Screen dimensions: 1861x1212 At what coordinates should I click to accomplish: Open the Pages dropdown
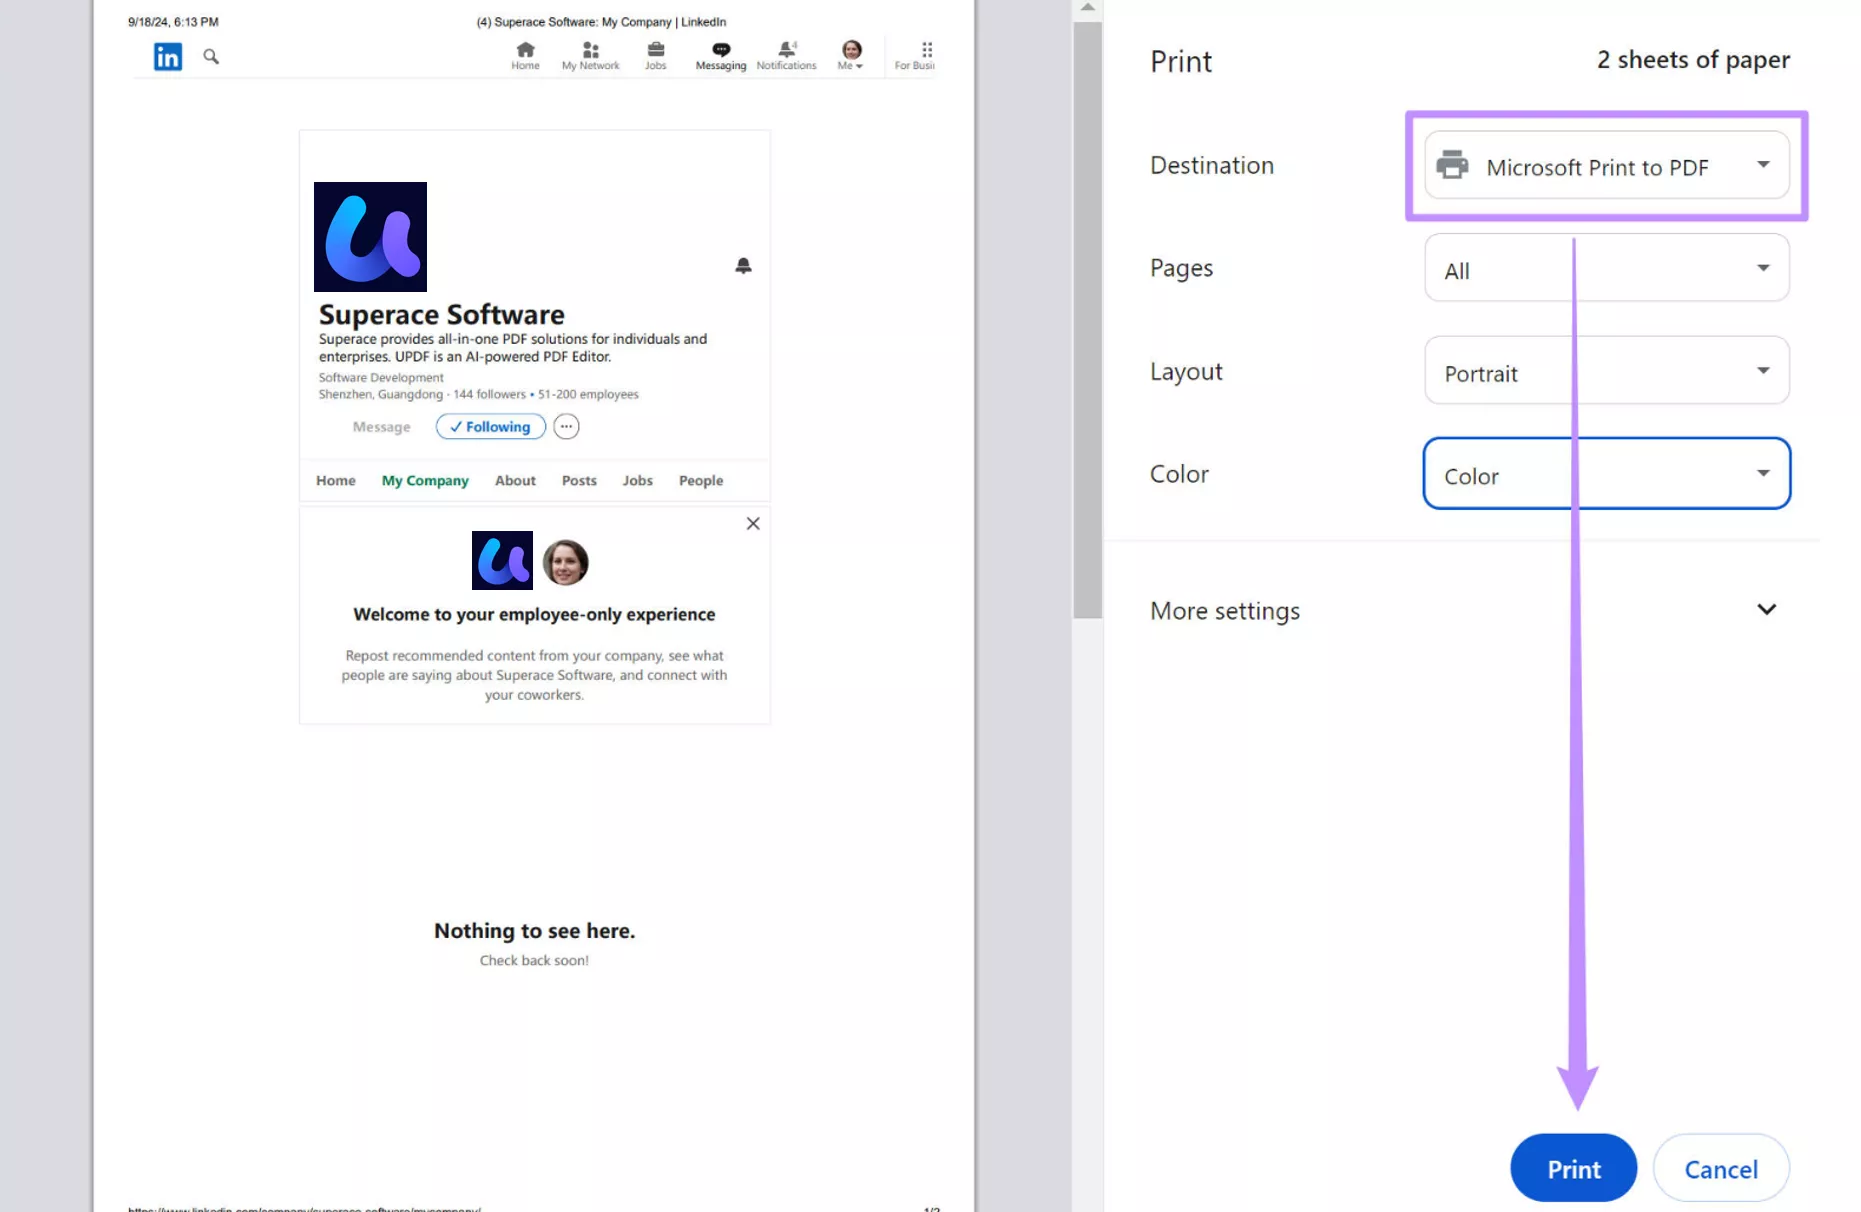[1605, 268]
